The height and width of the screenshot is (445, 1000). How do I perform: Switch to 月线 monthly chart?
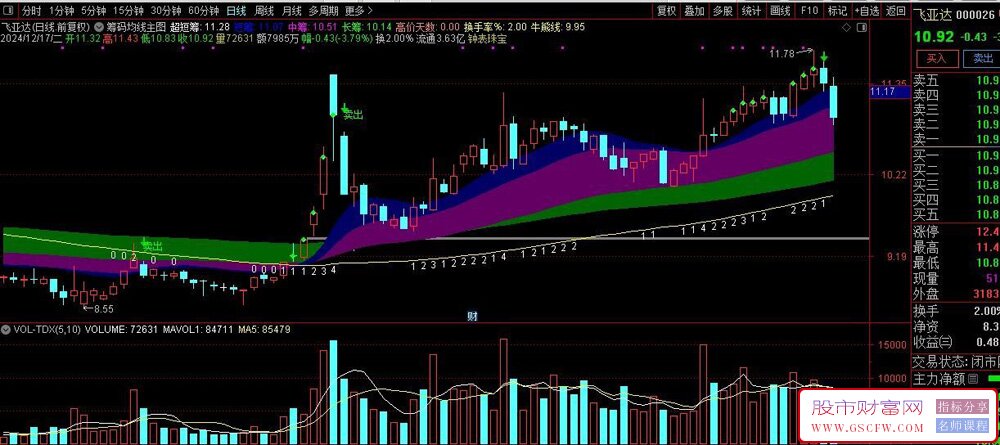[x=291, y=11]
